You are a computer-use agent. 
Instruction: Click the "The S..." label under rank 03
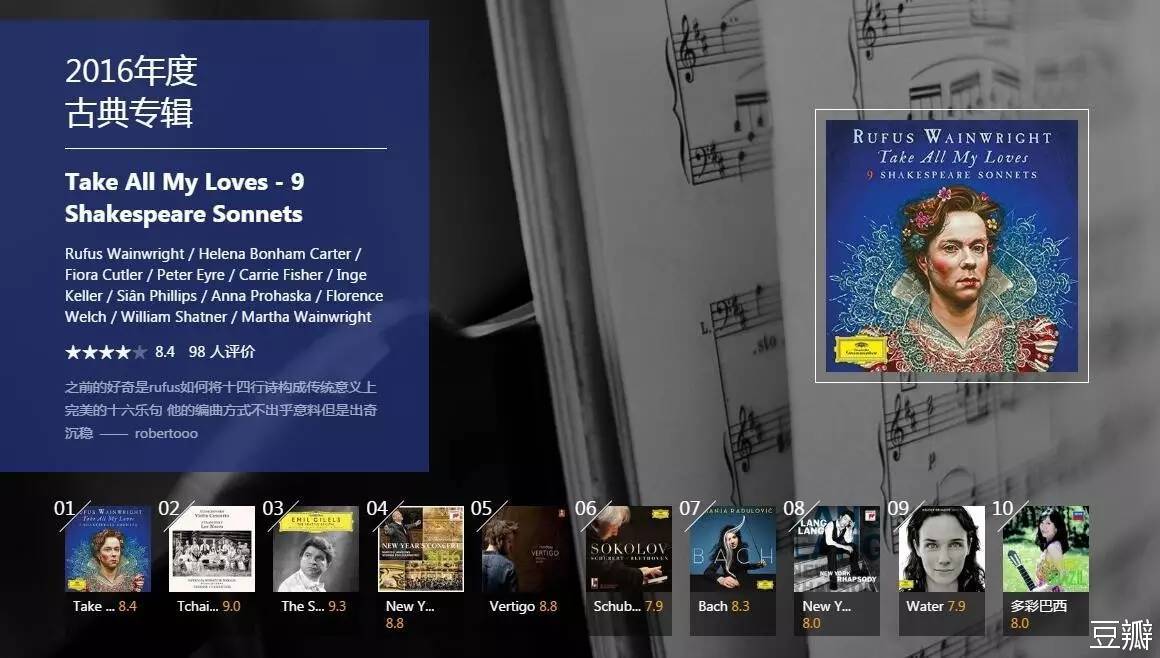[303, 606]
